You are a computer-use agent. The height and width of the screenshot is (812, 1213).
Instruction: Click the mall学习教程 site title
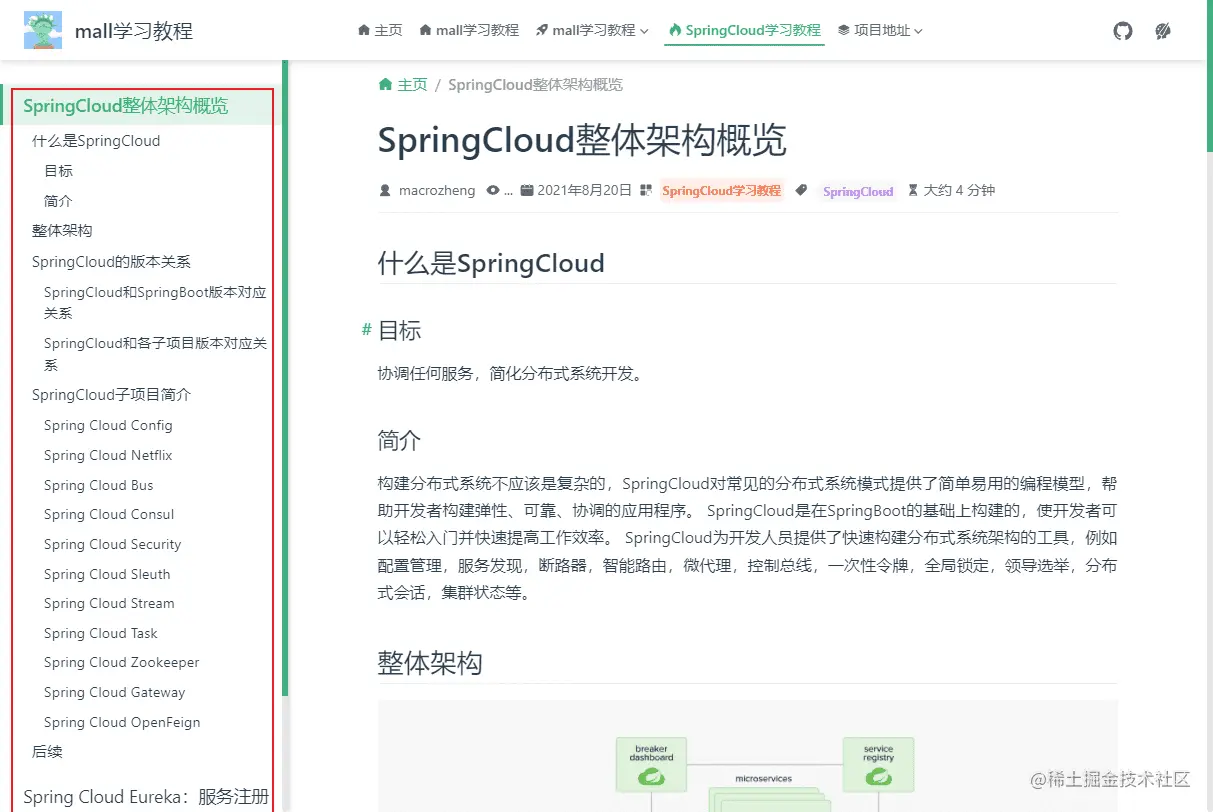(x=134, y=31)
